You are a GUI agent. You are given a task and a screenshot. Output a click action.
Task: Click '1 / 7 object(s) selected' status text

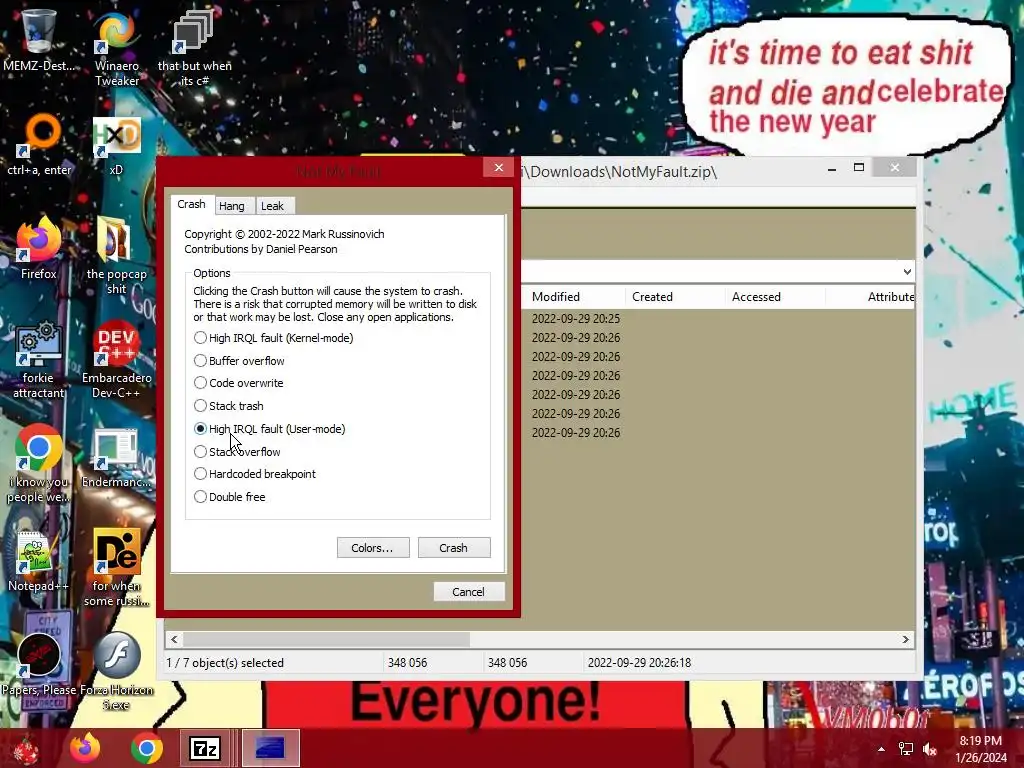tap(225, 663)
